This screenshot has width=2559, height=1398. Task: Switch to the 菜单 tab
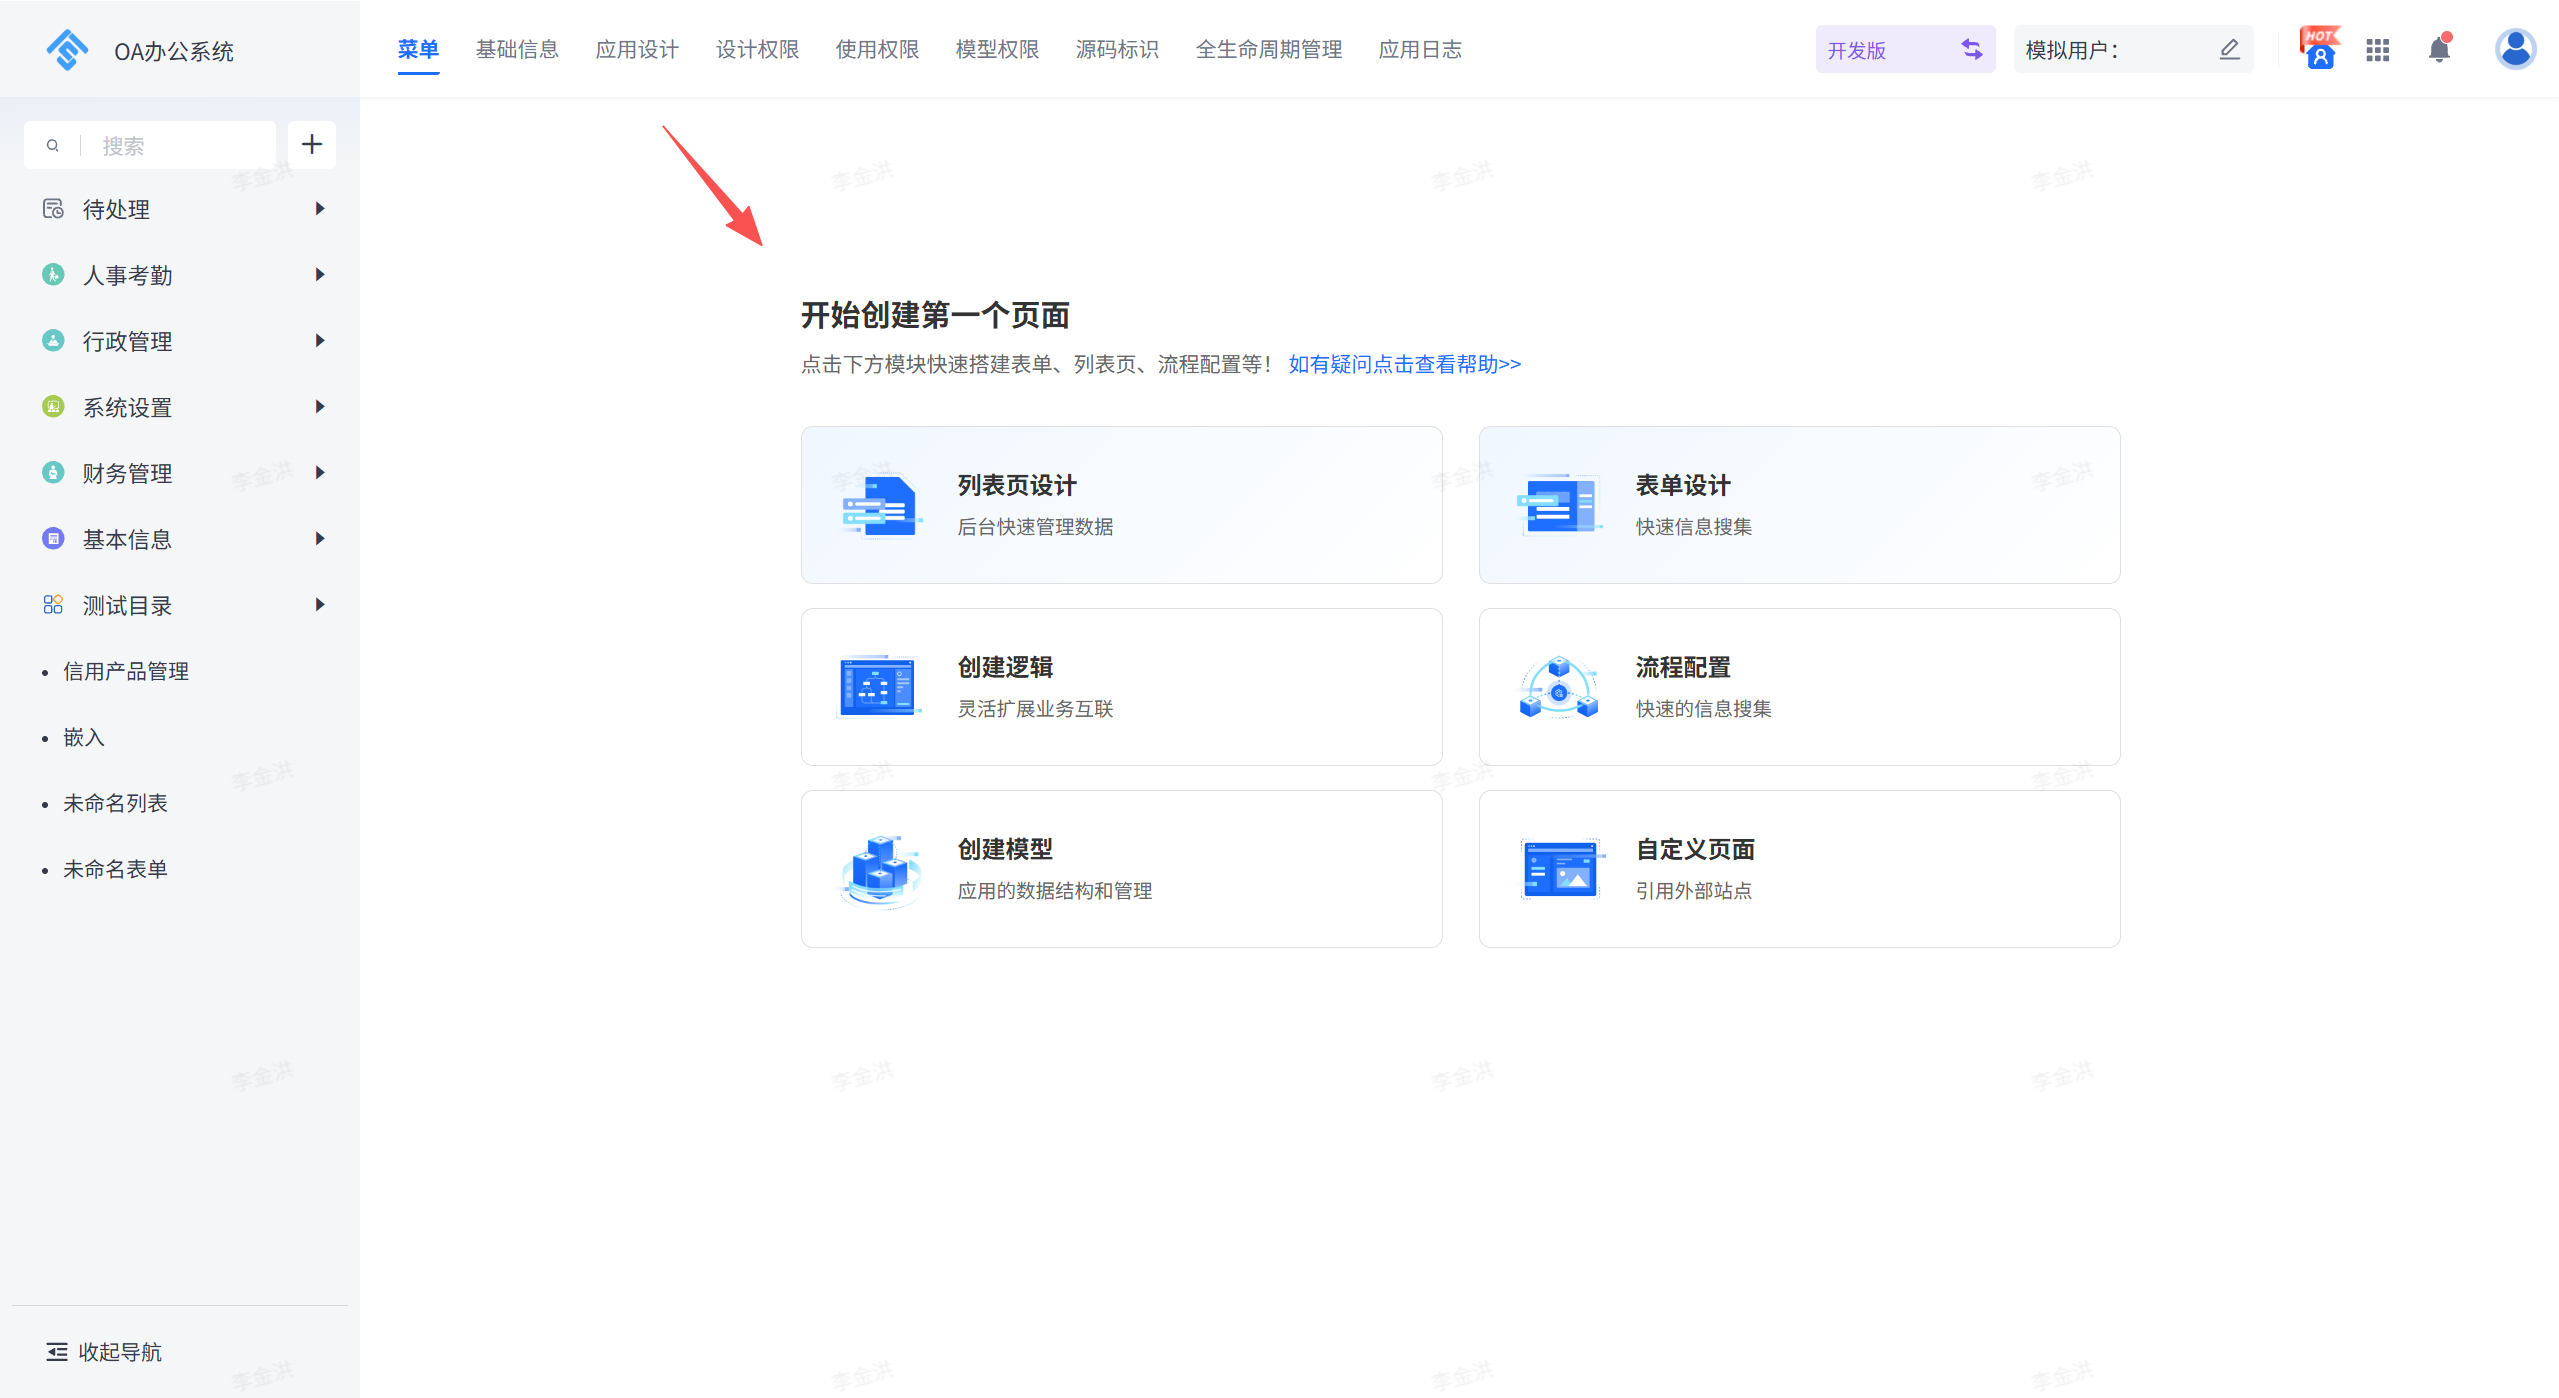click(x=418, y=49)
